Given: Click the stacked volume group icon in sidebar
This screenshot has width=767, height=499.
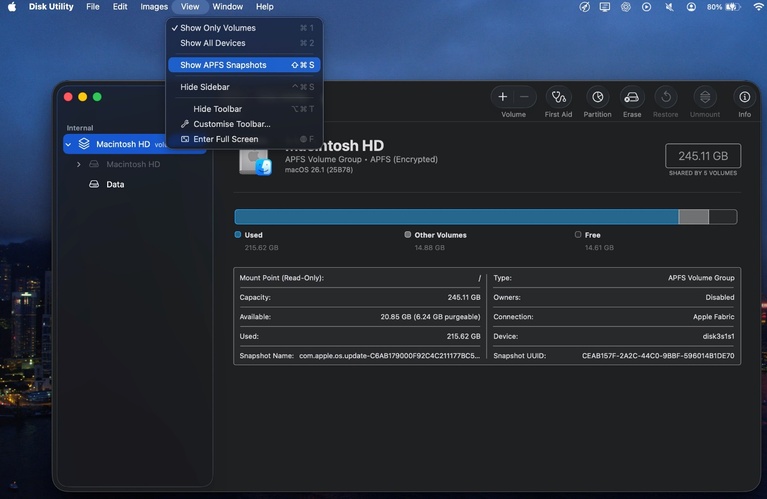Looking at the screenshot, I should pos(84,144).
